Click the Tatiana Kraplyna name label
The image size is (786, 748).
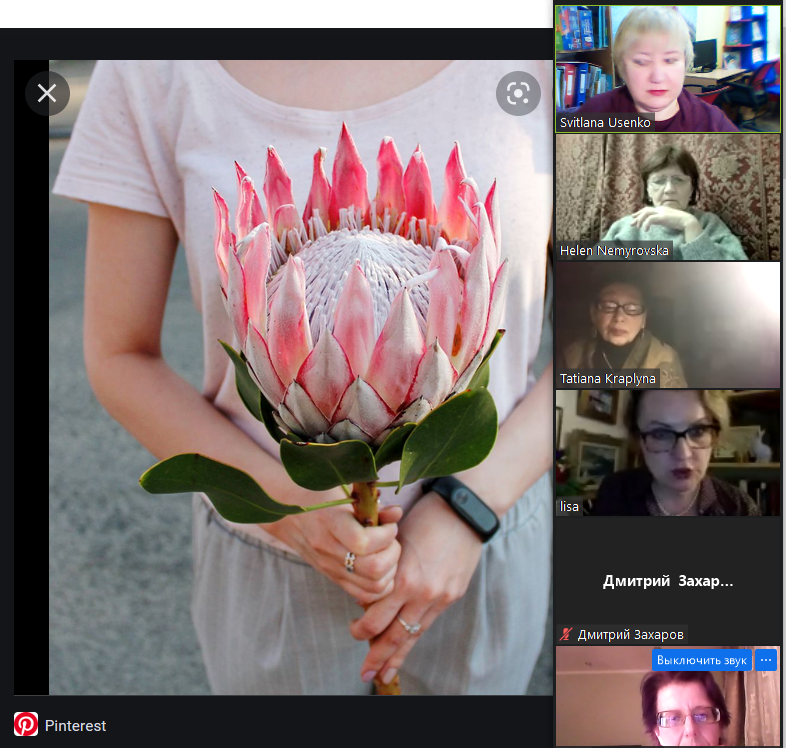click(x=608, y=379)
